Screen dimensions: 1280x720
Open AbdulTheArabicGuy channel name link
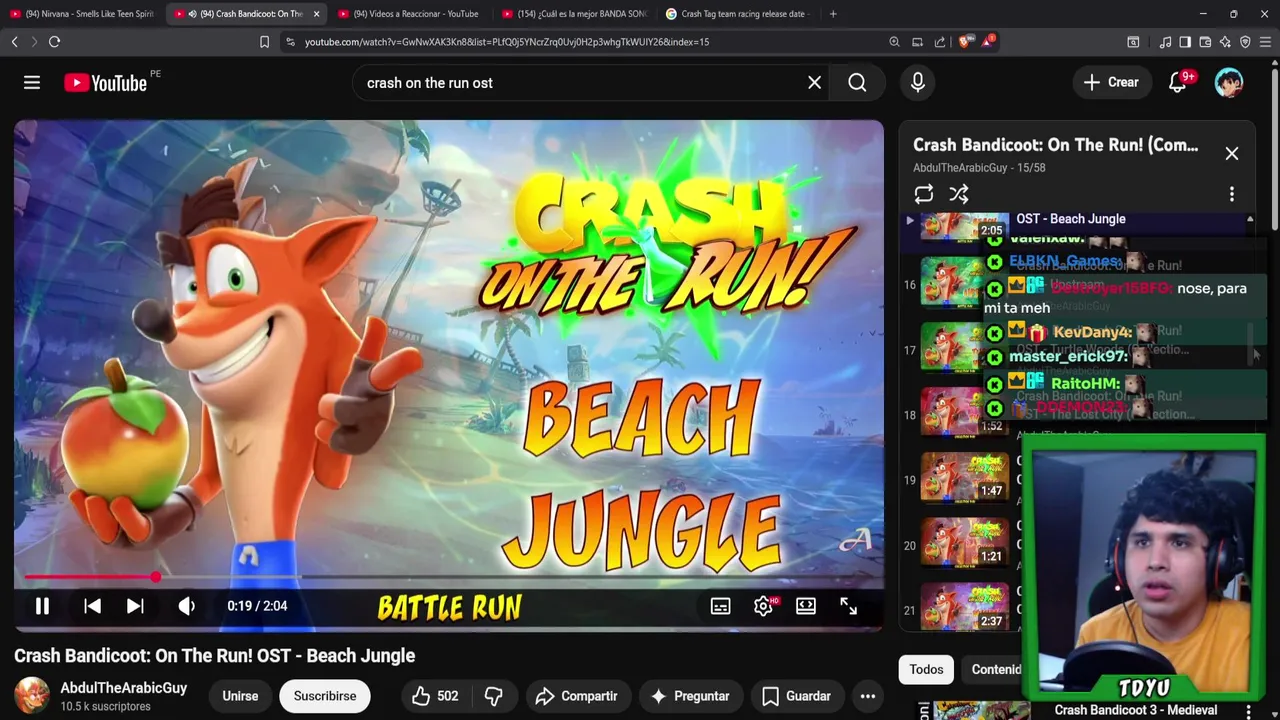point(124,688)
